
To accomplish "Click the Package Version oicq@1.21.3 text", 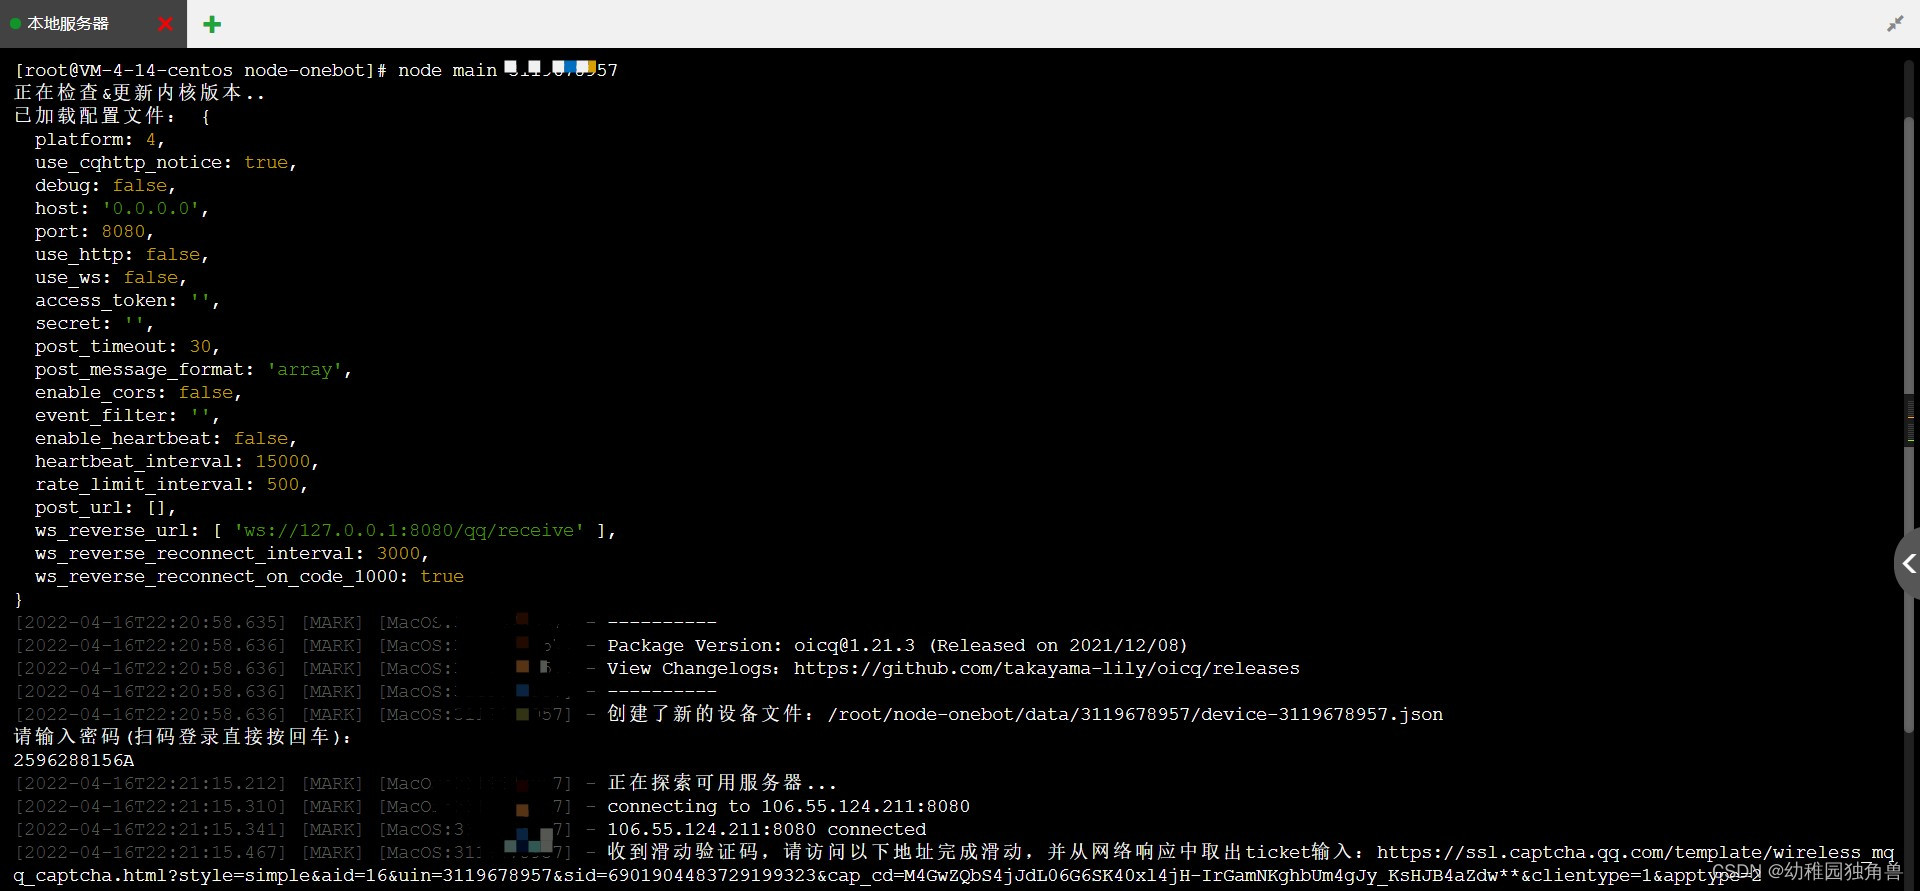I will pyautogui.click(x=896, y=646).
